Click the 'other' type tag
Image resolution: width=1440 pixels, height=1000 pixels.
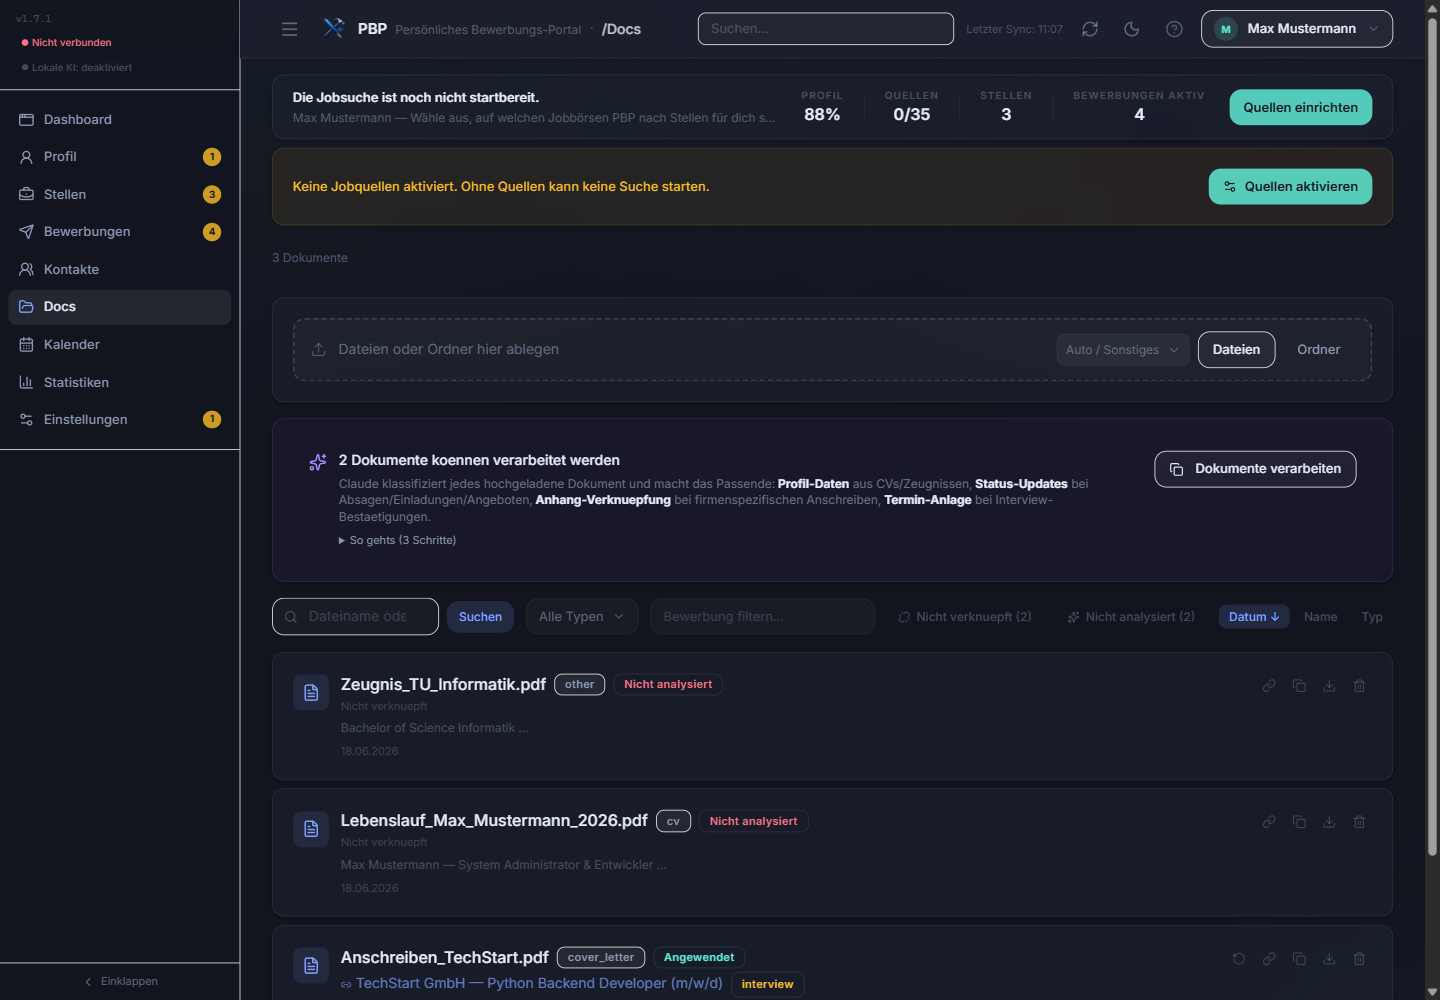pos(579,685)
